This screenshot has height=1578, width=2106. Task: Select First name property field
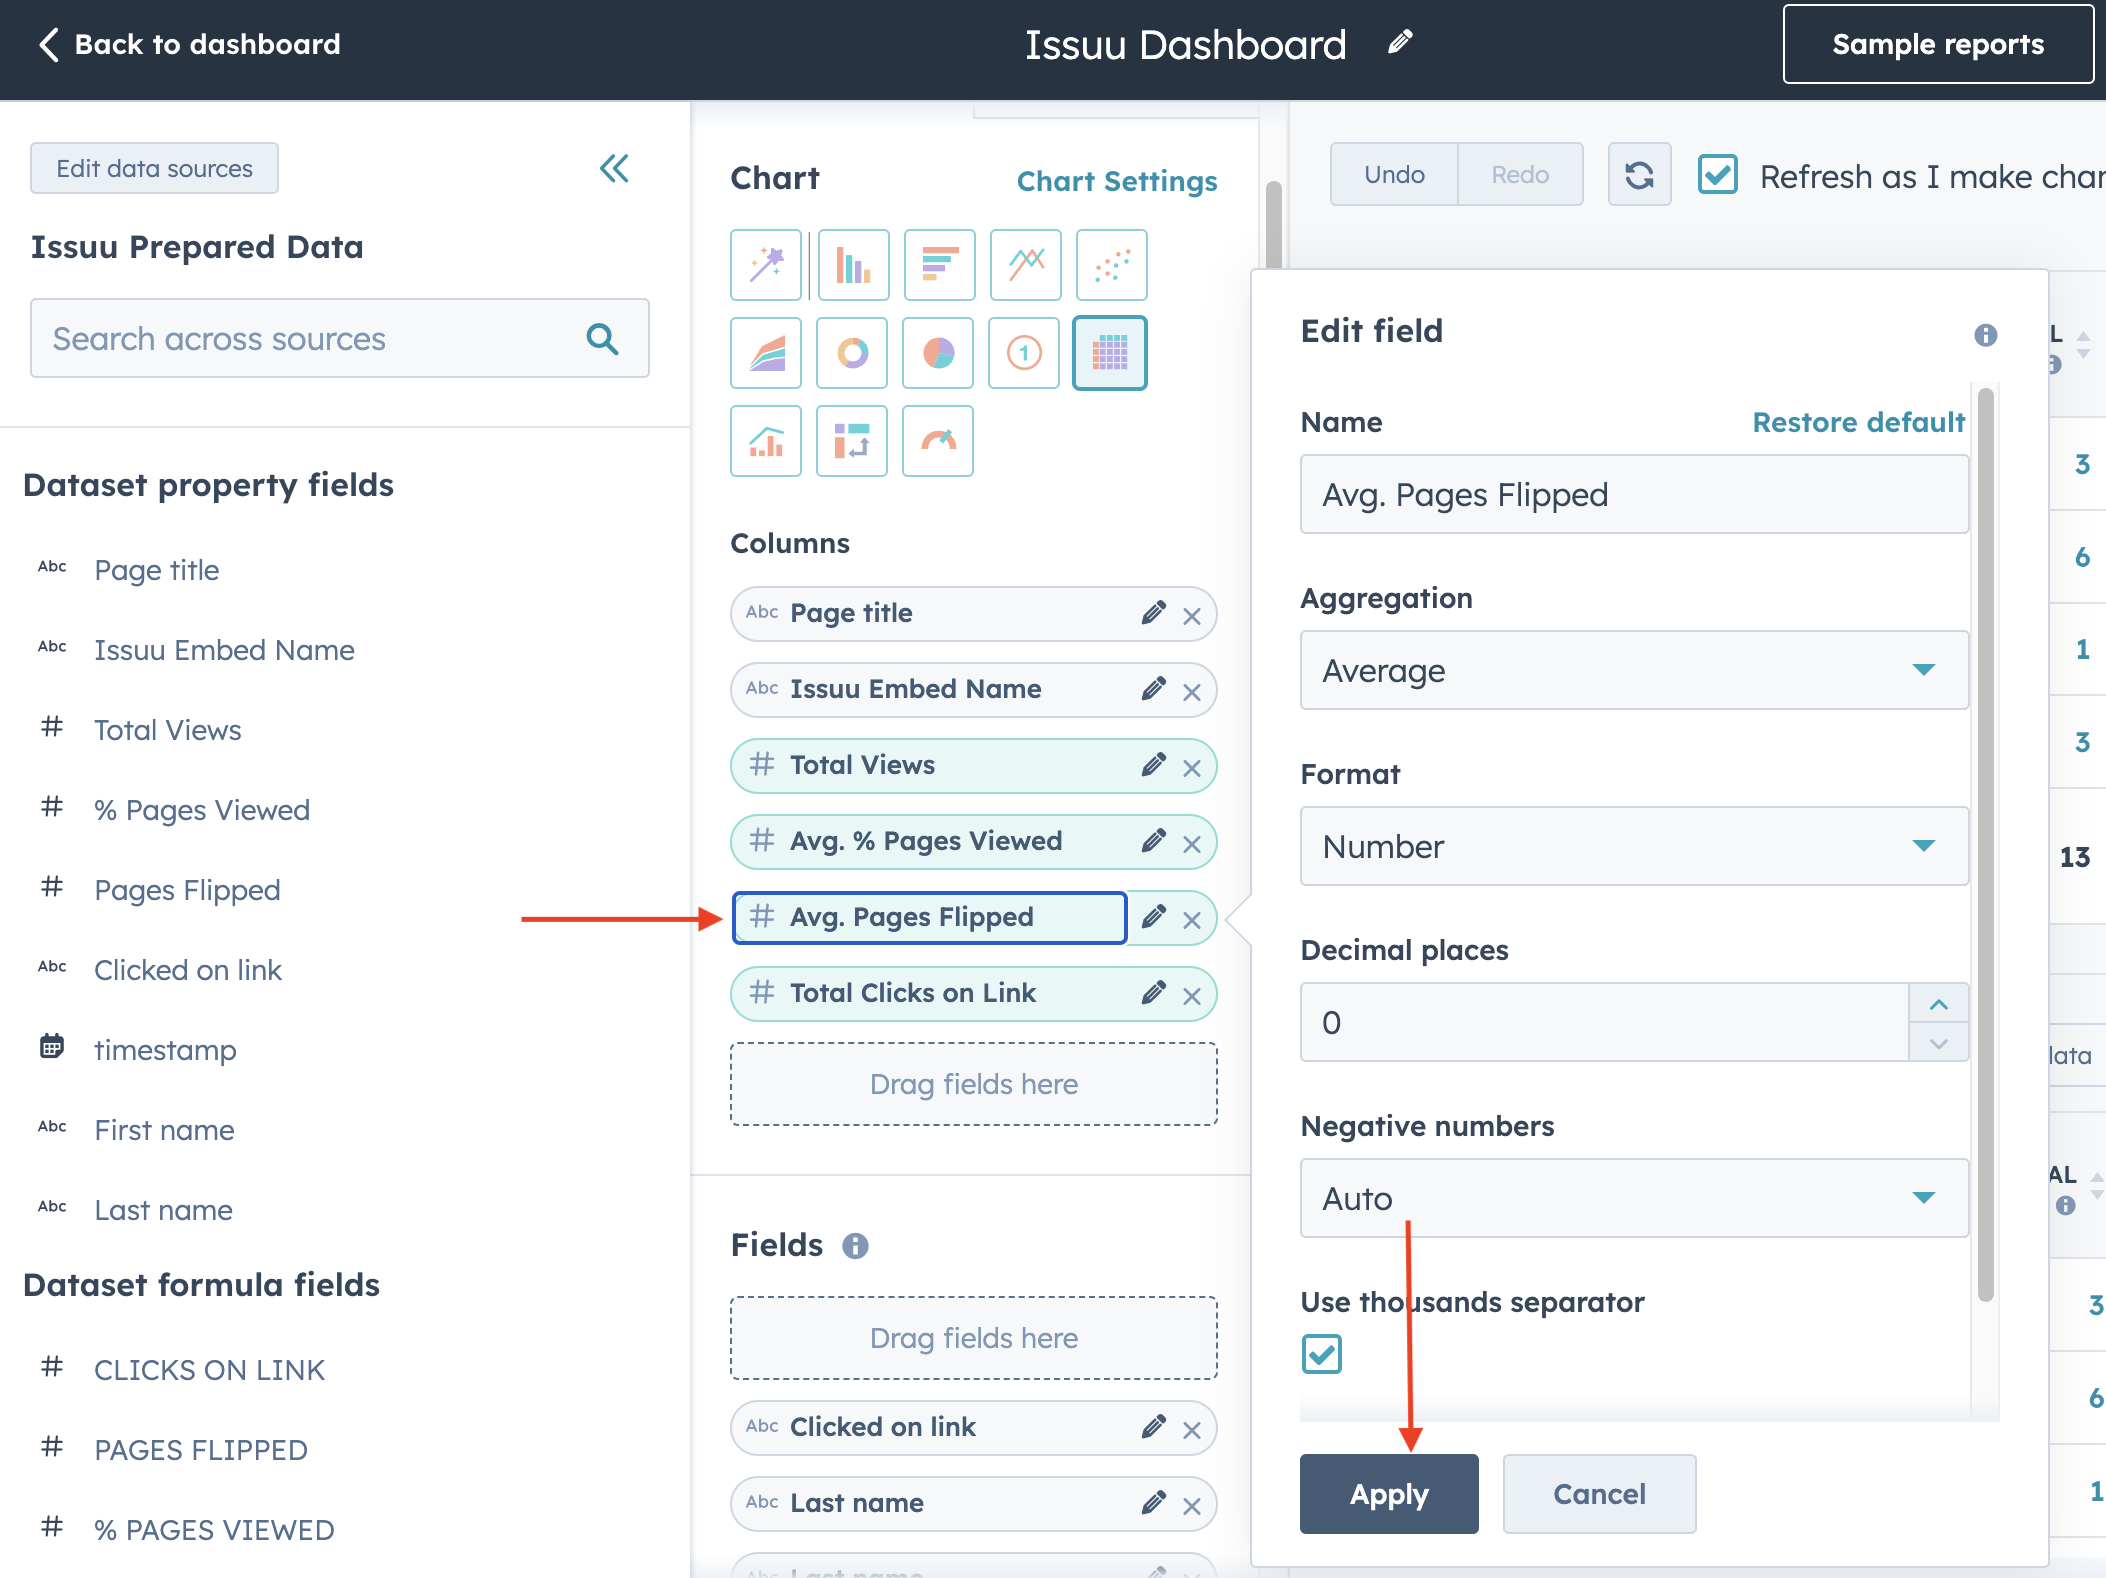coord(164,1130)
